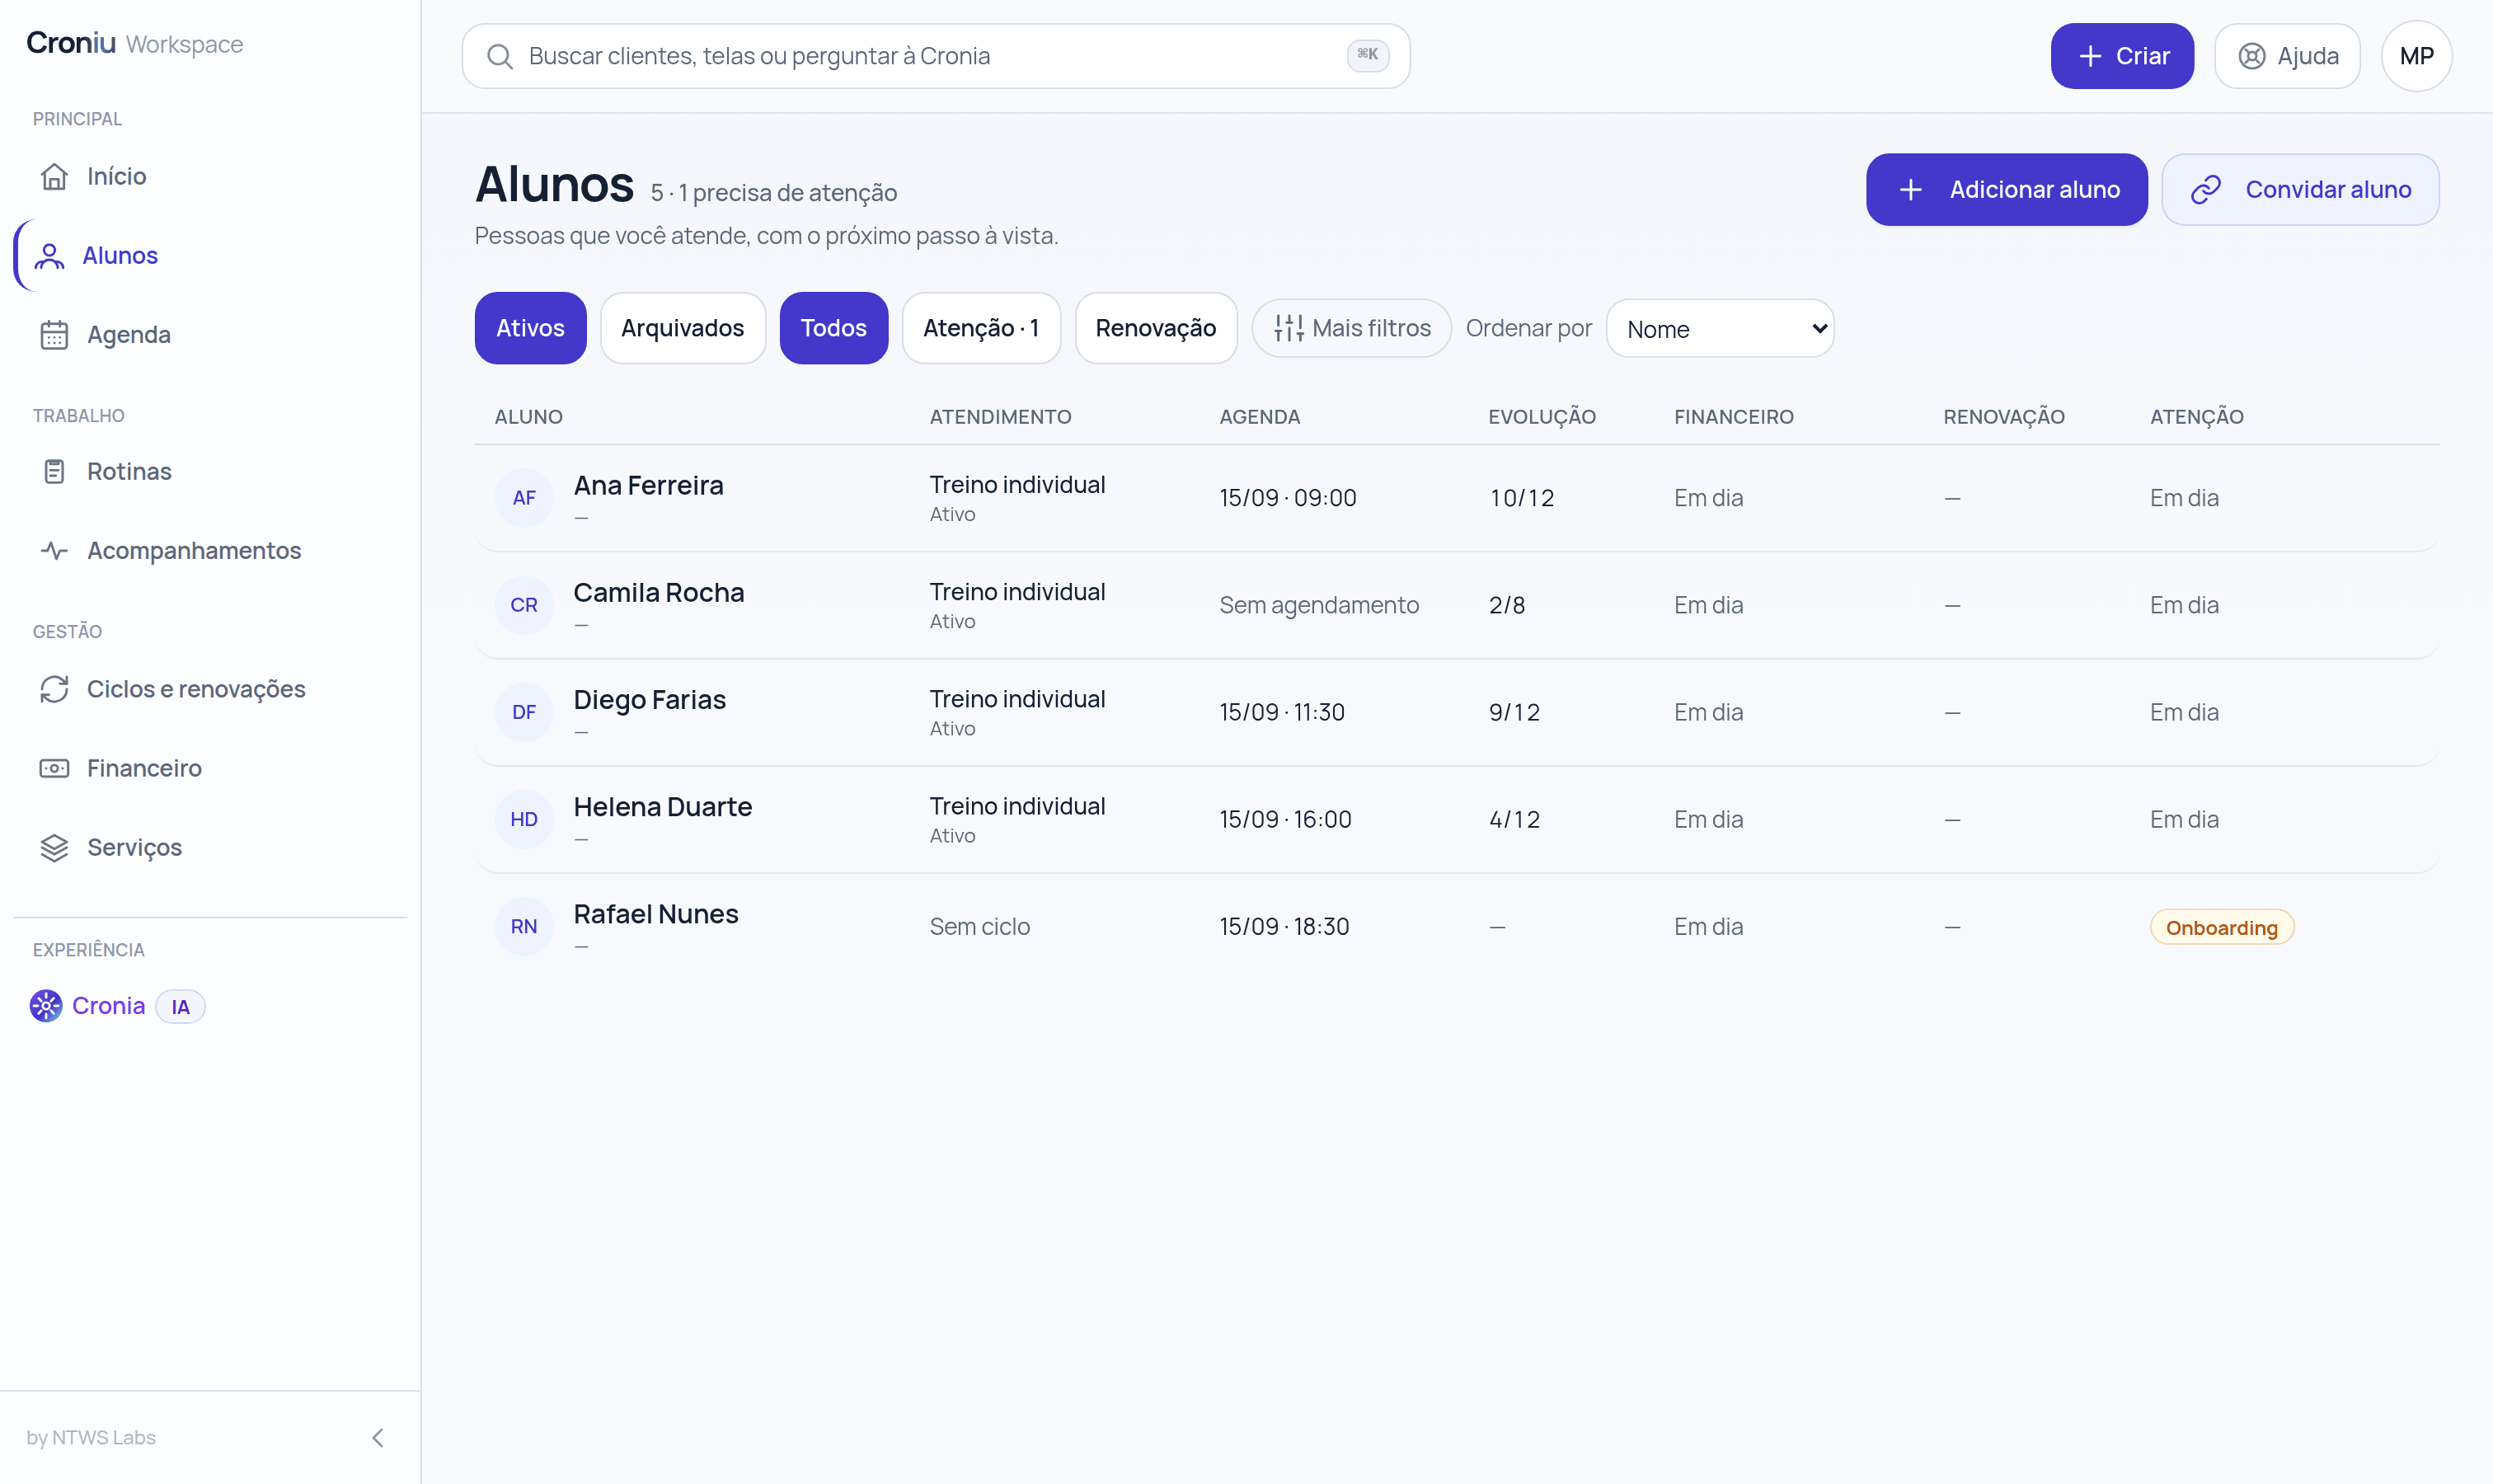Click the IA badge next to Cronia
The image size is (2493, 1484).
pos(180,1006)
